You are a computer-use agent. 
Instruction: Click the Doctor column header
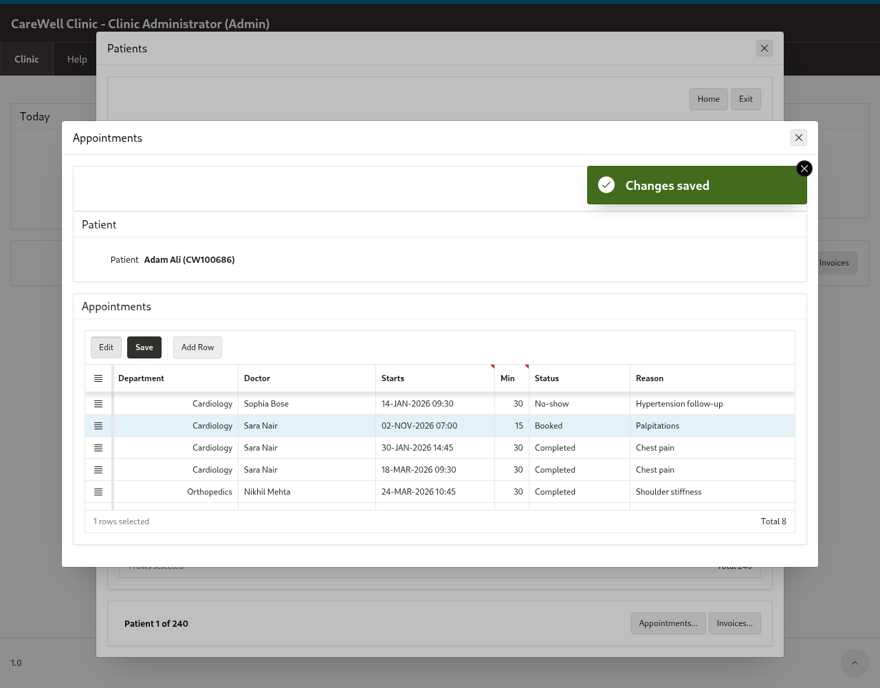[x=307, y=378]
